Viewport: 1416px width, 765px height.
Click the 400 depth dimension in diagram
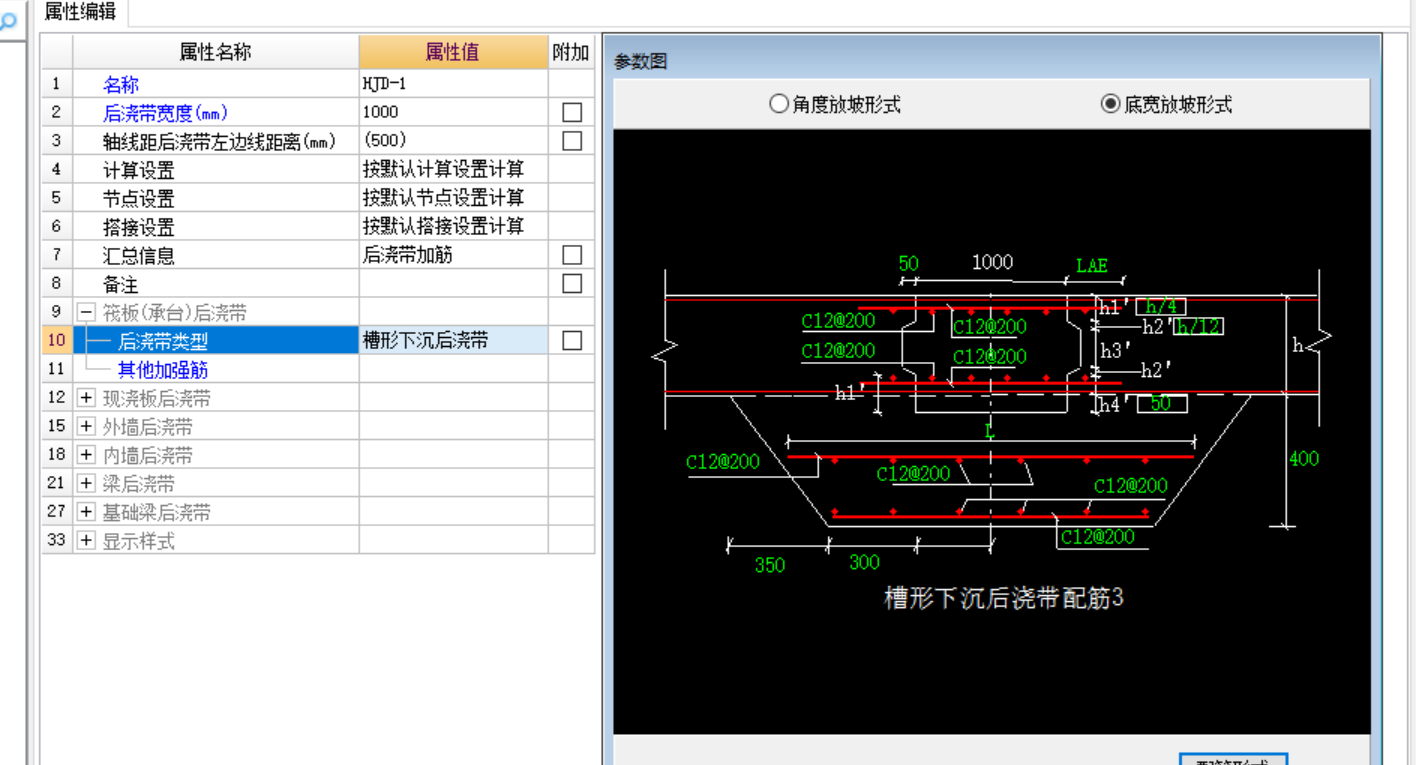click(1303, 459)
